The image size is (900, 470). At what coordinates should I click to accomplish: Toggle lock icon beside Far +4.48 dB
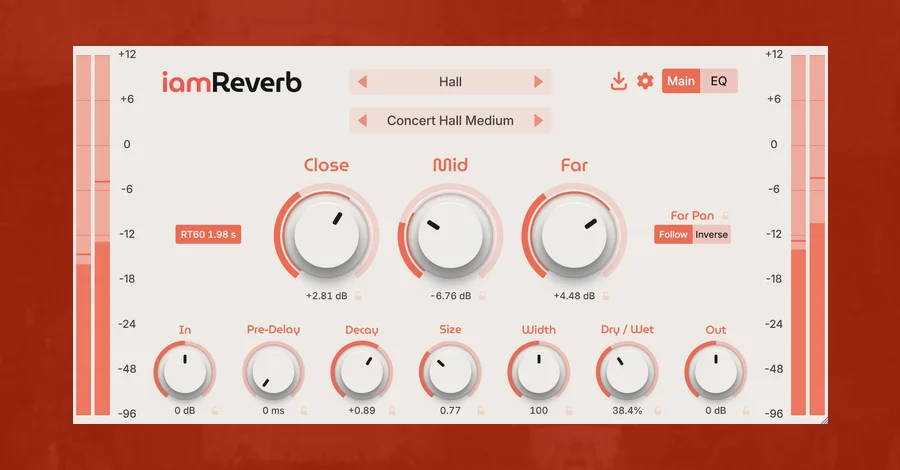(606, 296)
